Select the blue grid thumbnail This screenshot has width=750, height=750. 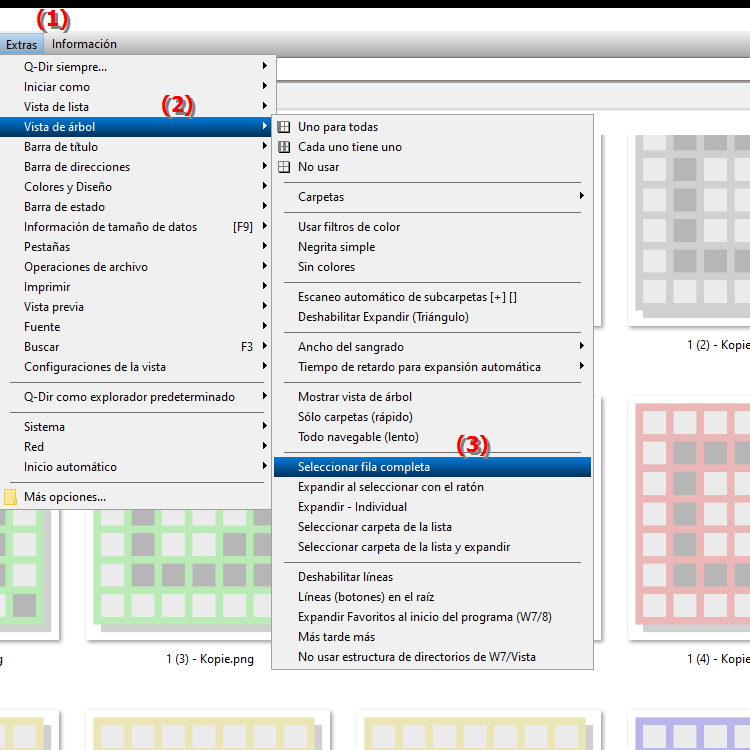click(689, 730)
